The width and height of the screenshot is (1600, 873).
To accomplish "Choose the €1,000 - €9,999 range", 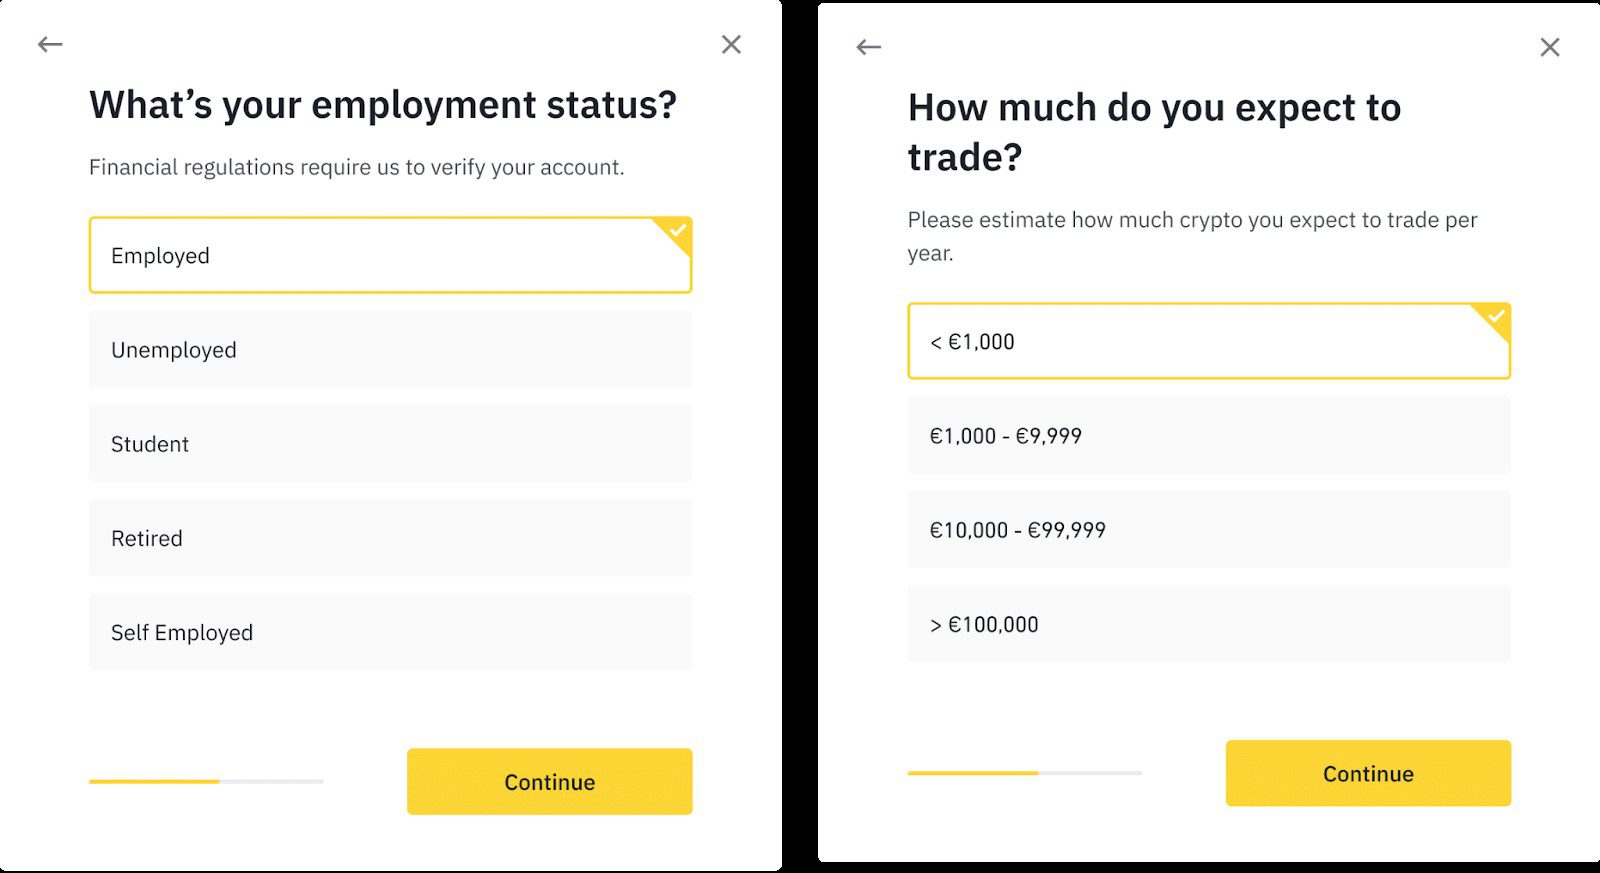I will pos(1208,436).
